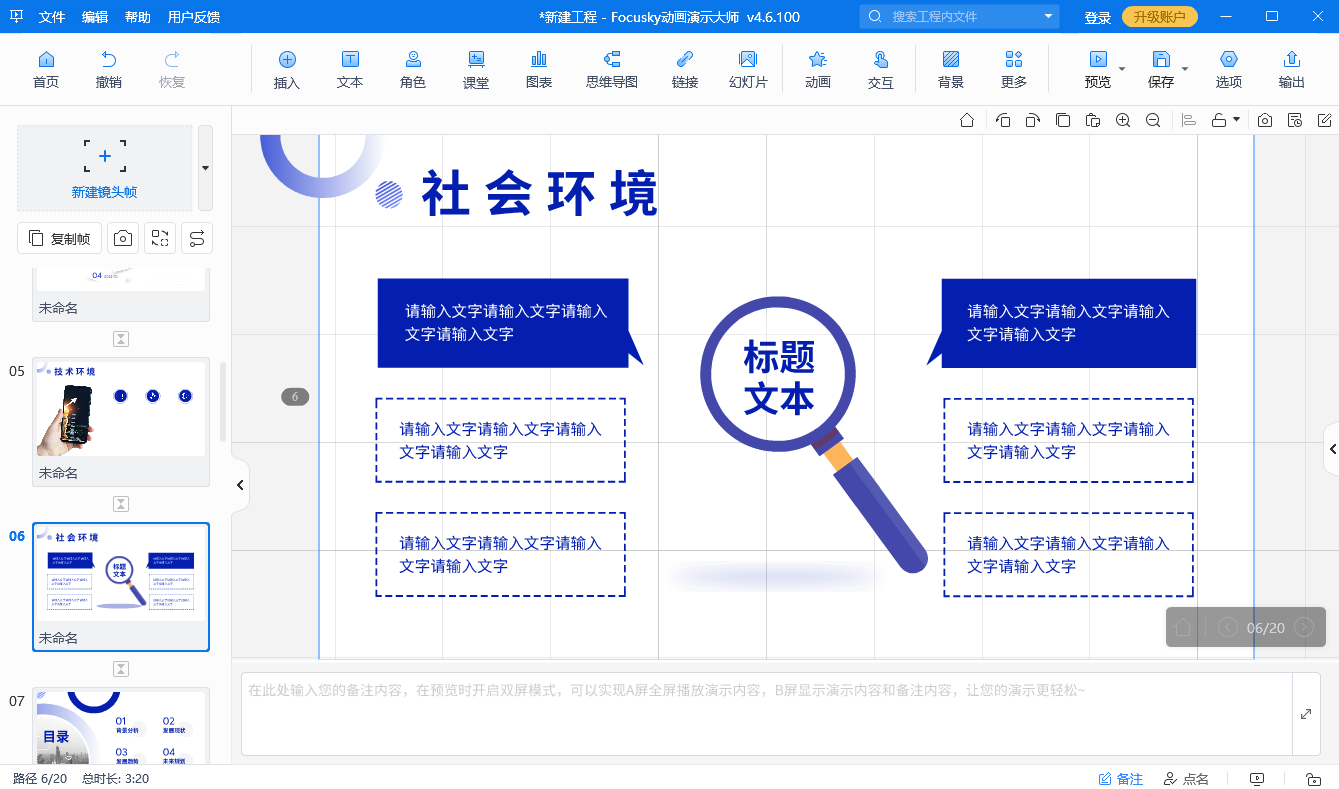The image size is (1339, 789).
Task: Click the paste icon in canvas toolbar
Action: click(1093, 120)
